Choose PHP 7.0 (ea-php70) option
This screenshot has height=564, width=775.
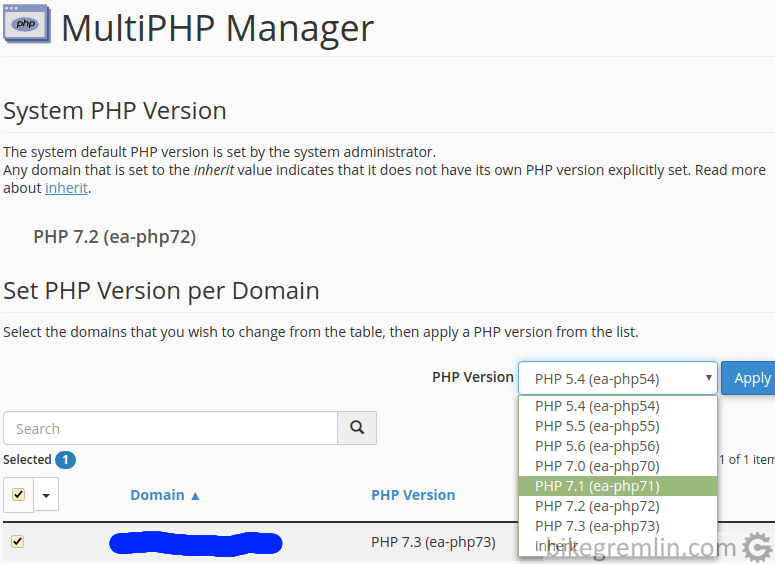tap(617, 466)
